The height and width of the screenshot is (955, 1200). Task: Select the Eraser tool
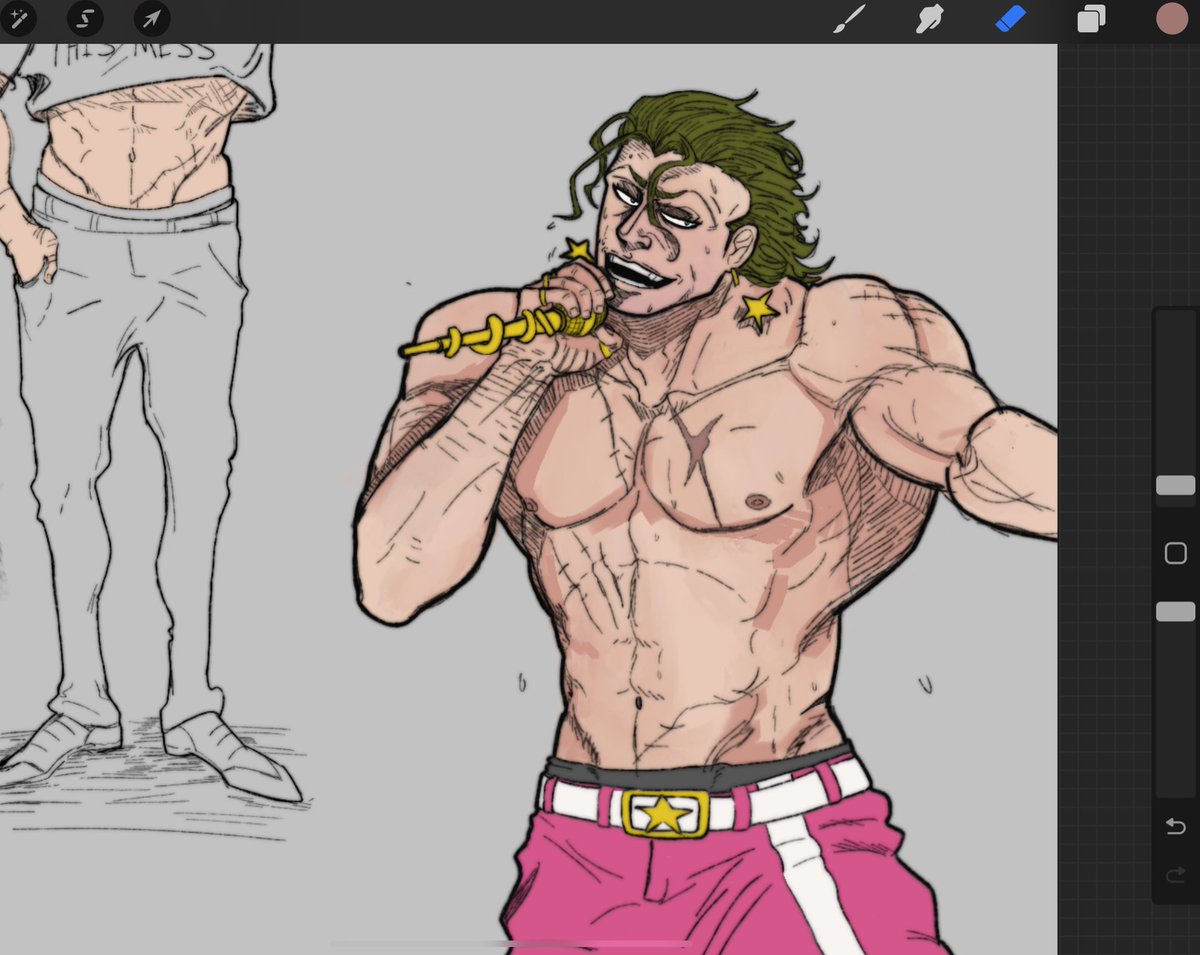[1010, 19]
